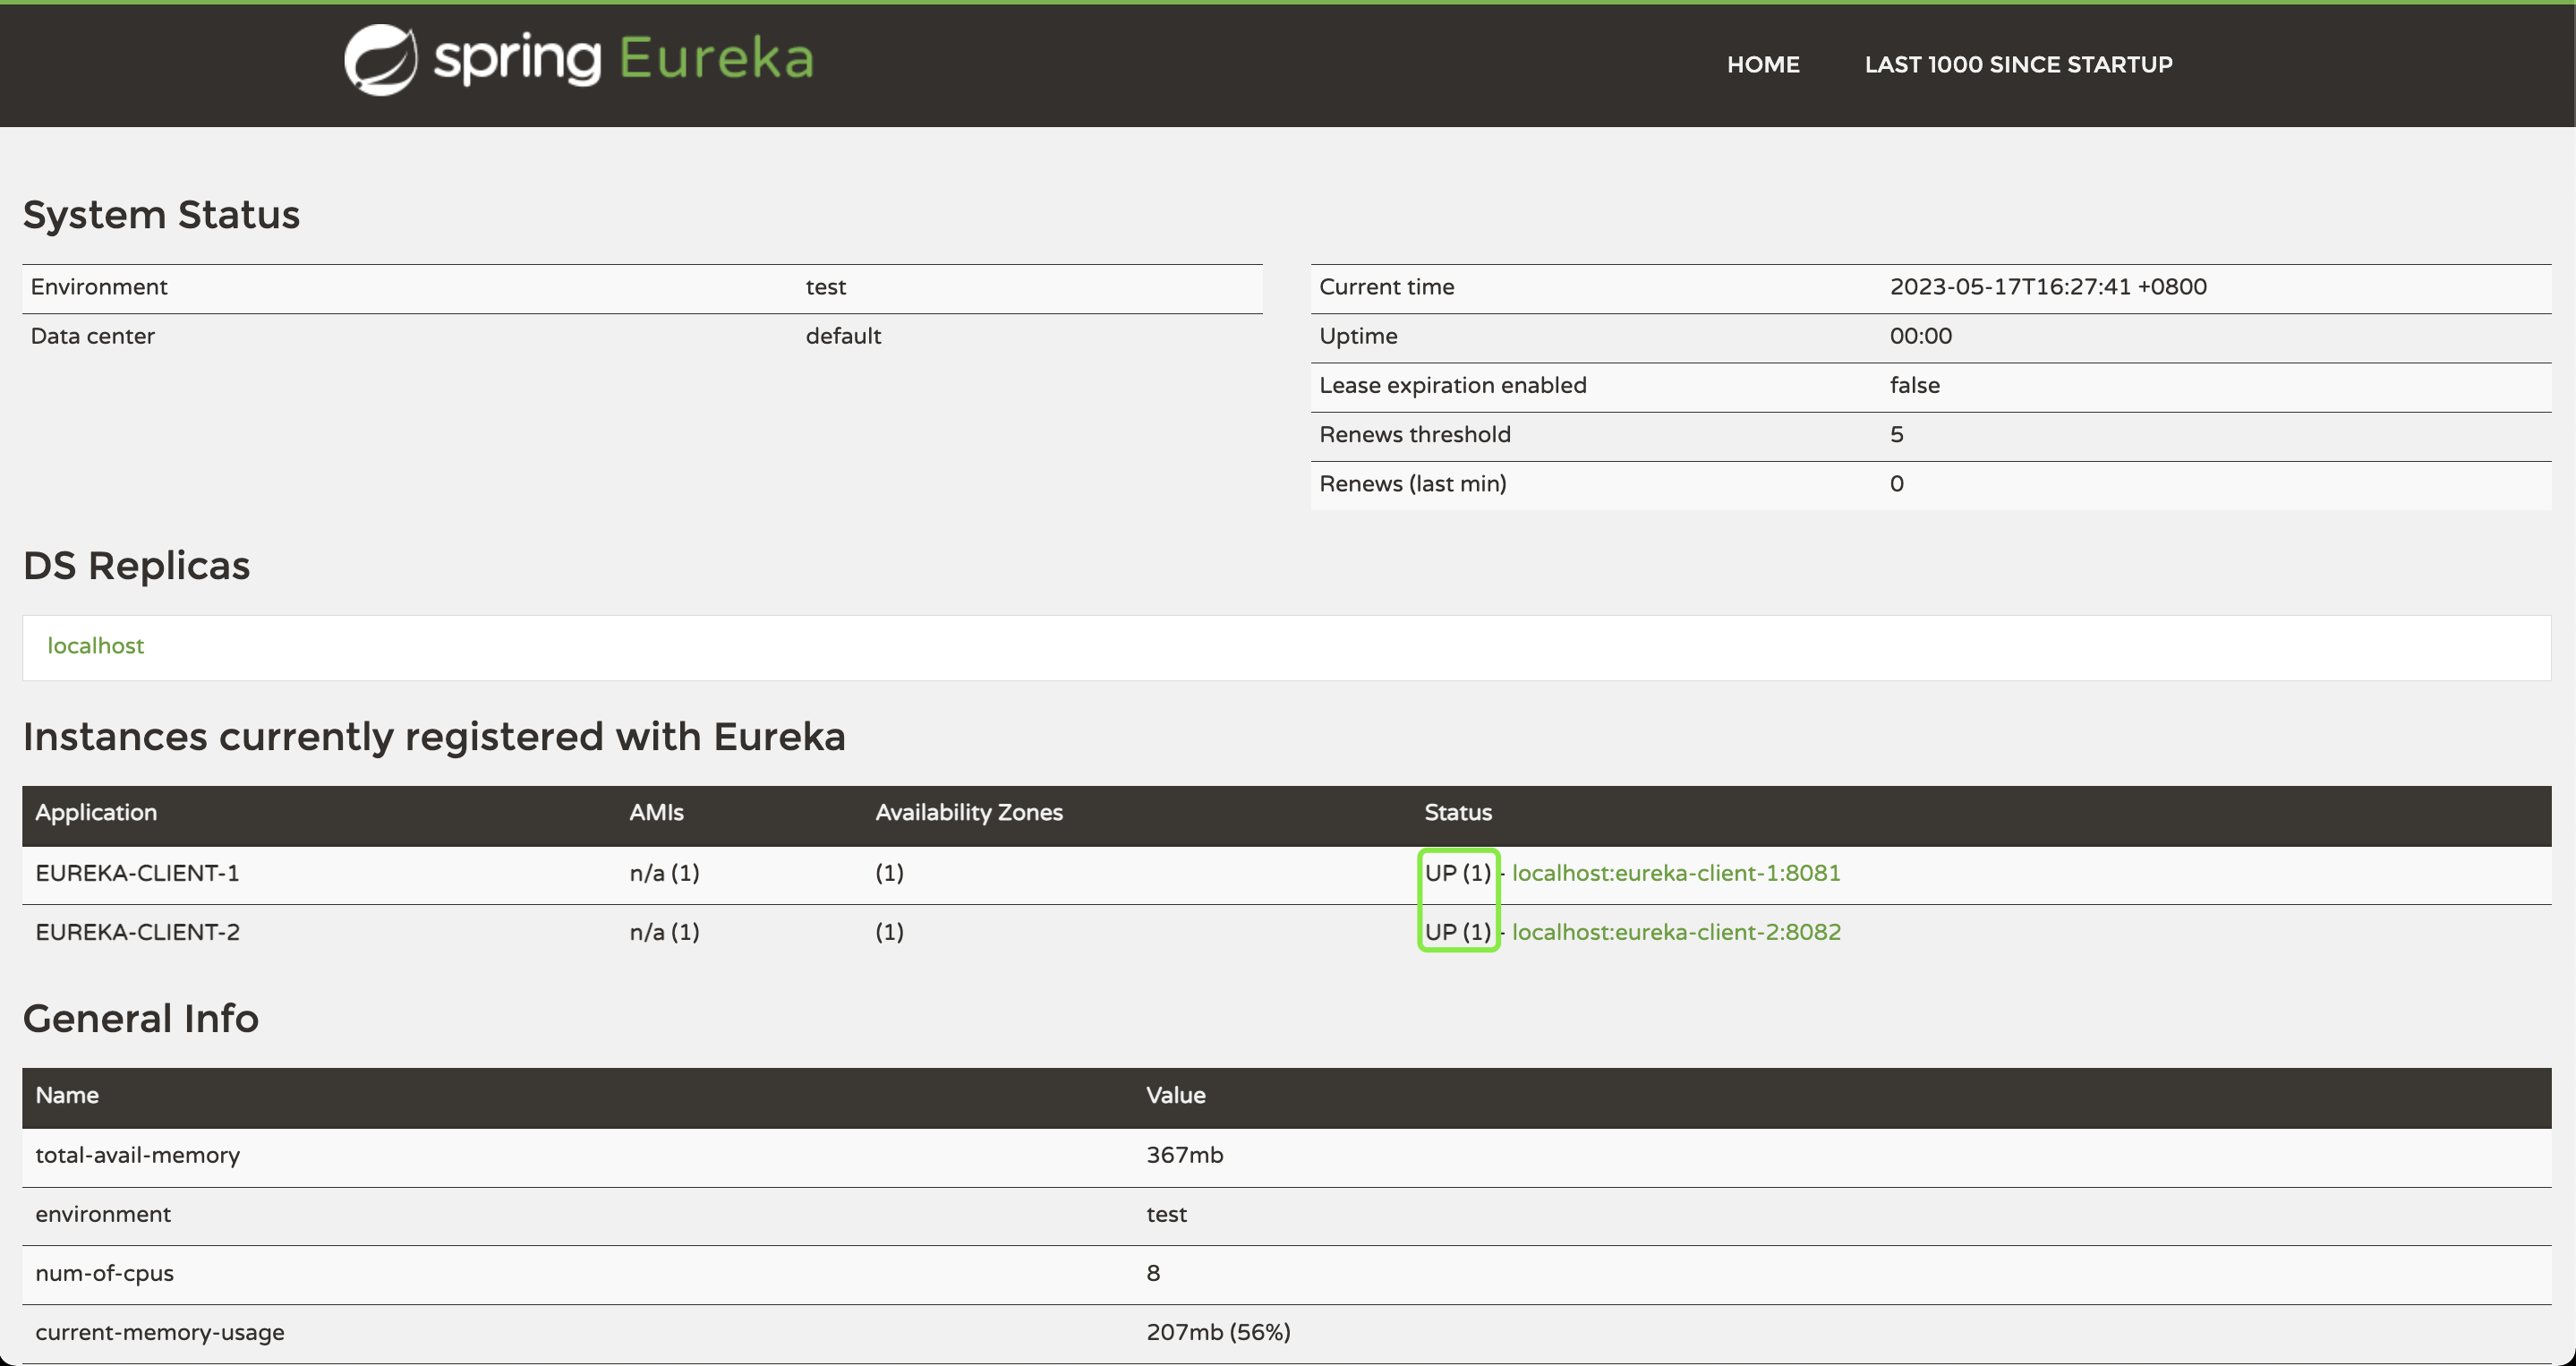Screen dimensions: 2576x1366
Task: Select the Current time label
Action: 1386,287
